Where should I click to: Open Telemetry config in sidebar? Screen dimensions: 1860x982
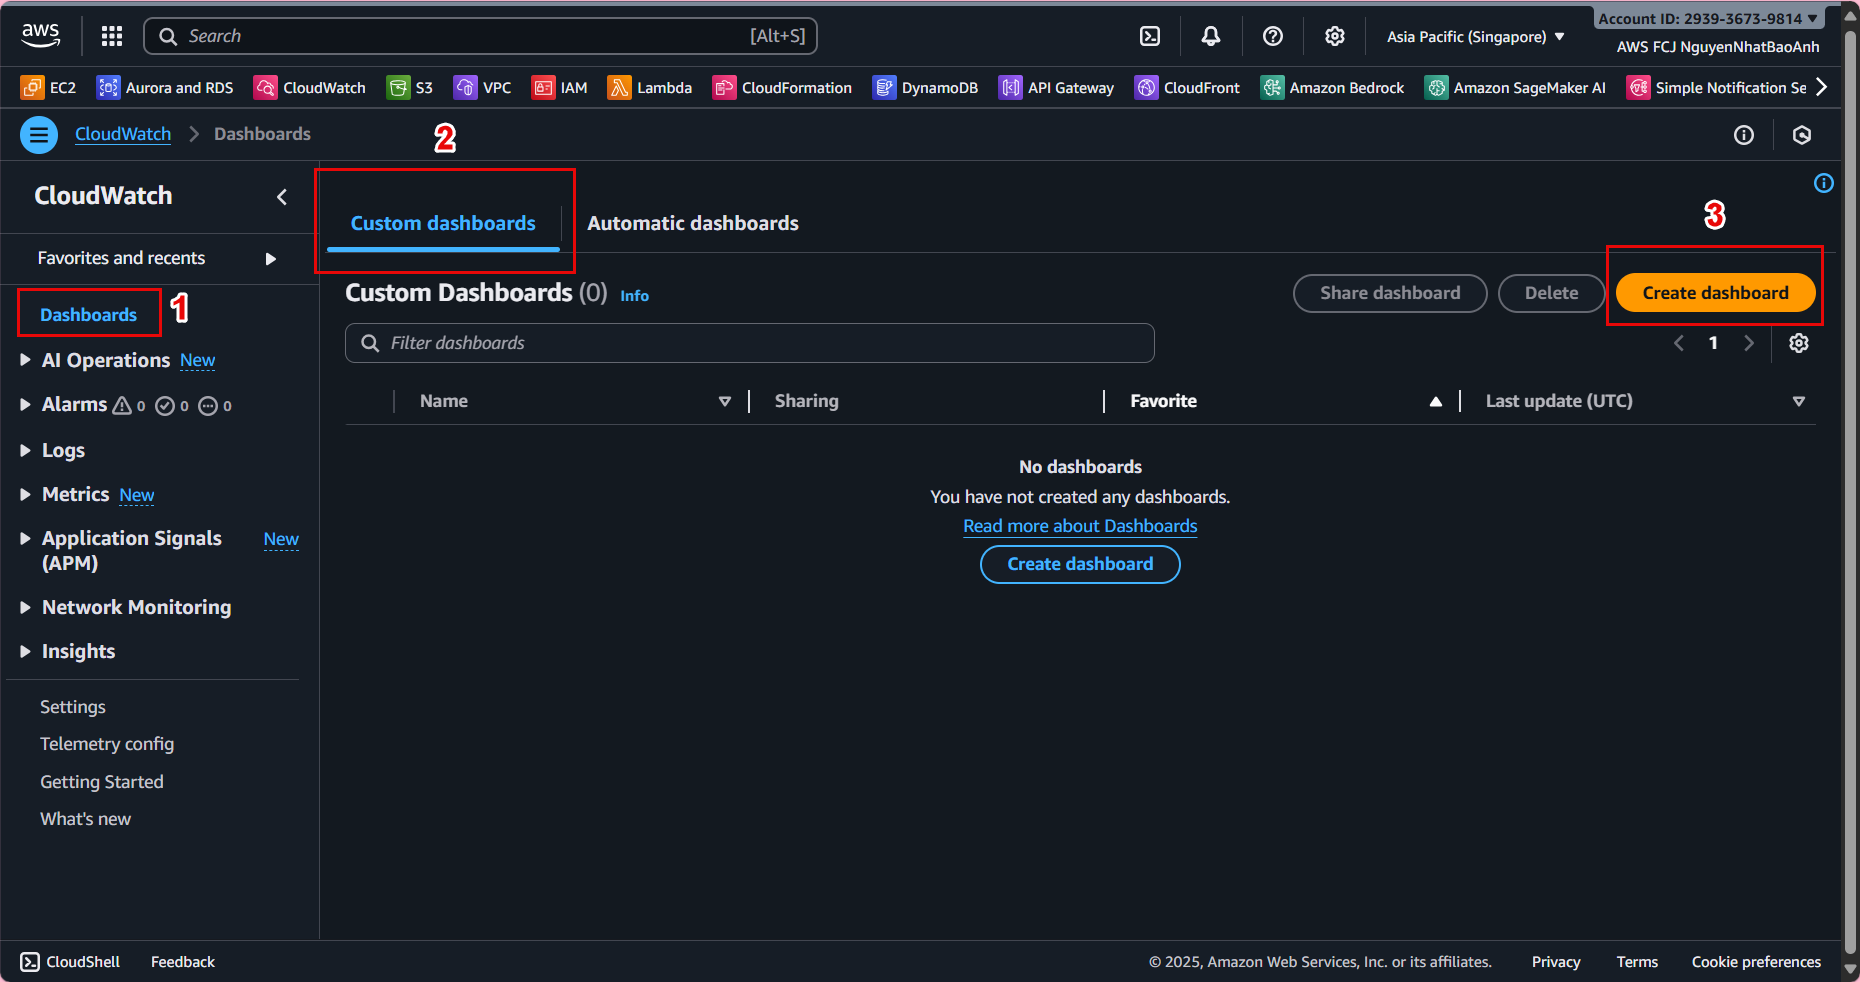coord(107,744)
